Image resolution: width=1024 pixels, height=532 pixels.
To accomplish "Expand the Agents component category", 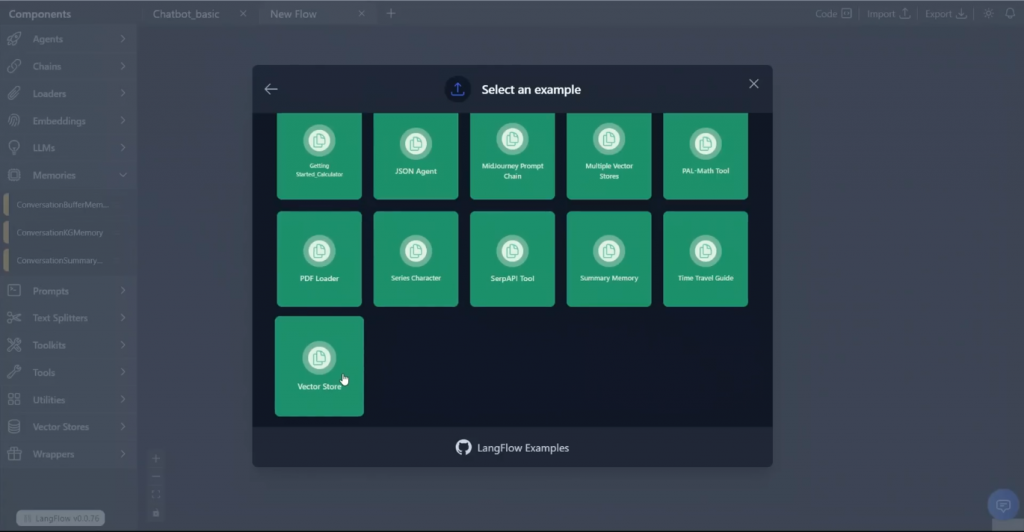I will coord(68,39).
